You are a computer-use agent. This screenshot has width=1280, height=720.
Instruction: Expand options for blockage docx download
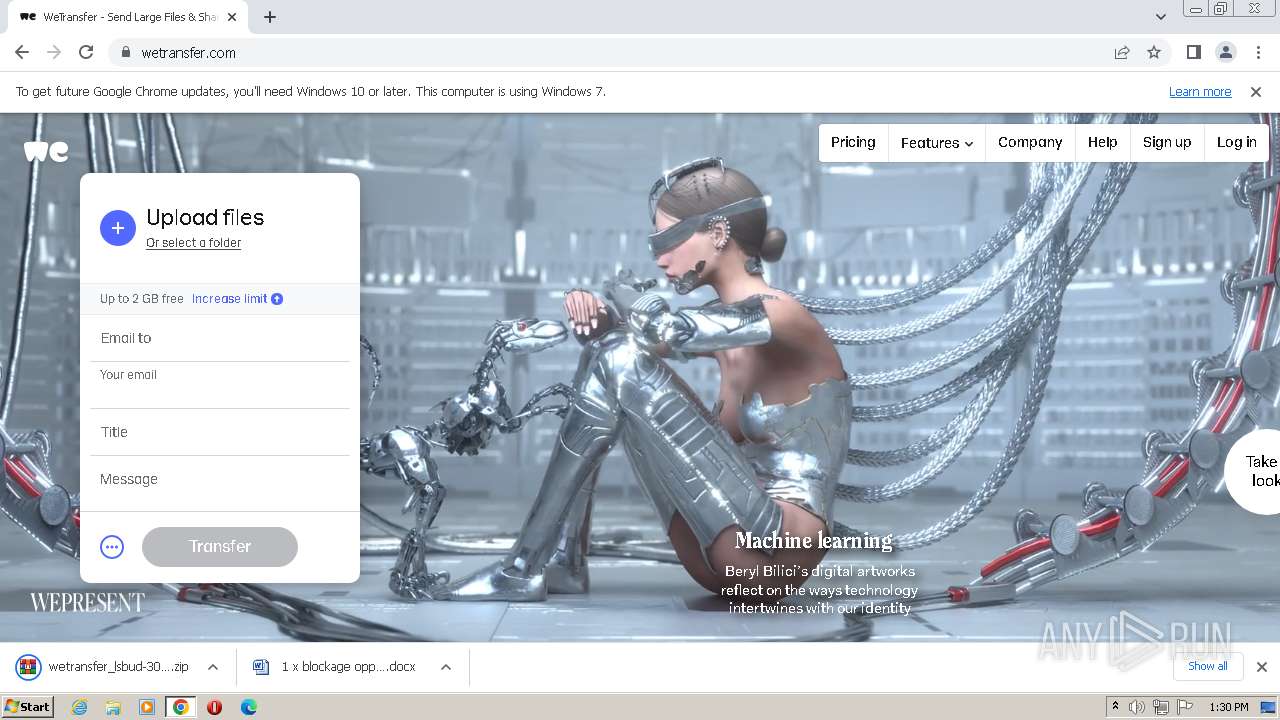[x=446, y=667]
